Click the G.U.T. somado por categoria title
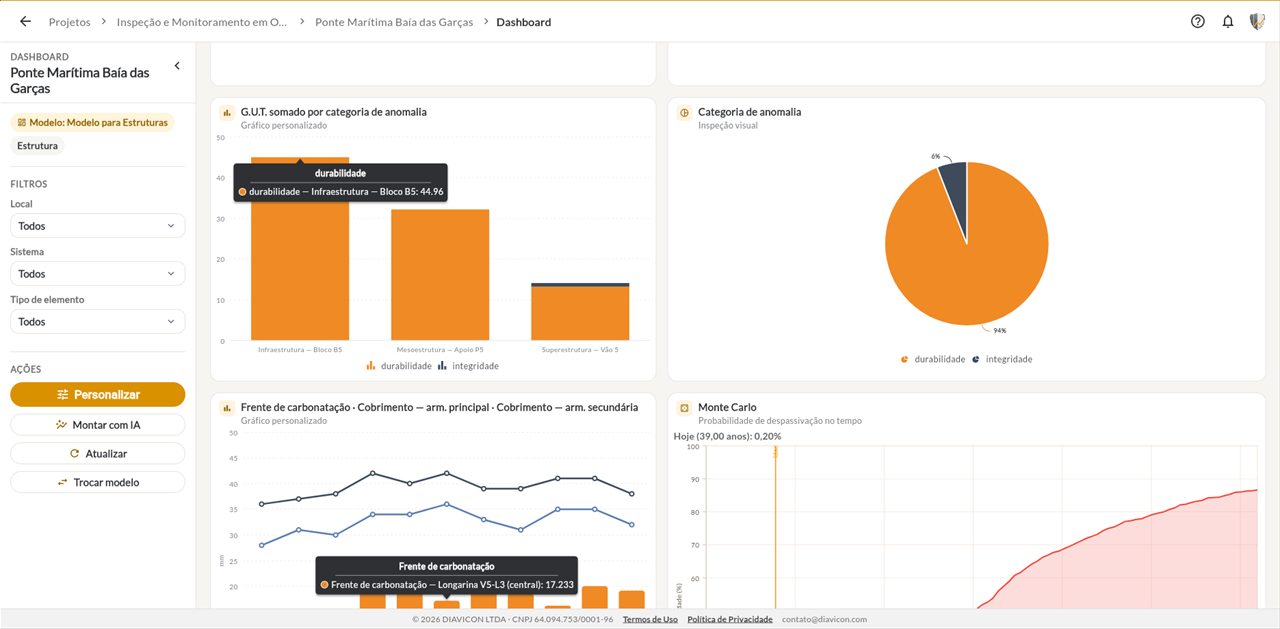 click(x=334, y=112)
